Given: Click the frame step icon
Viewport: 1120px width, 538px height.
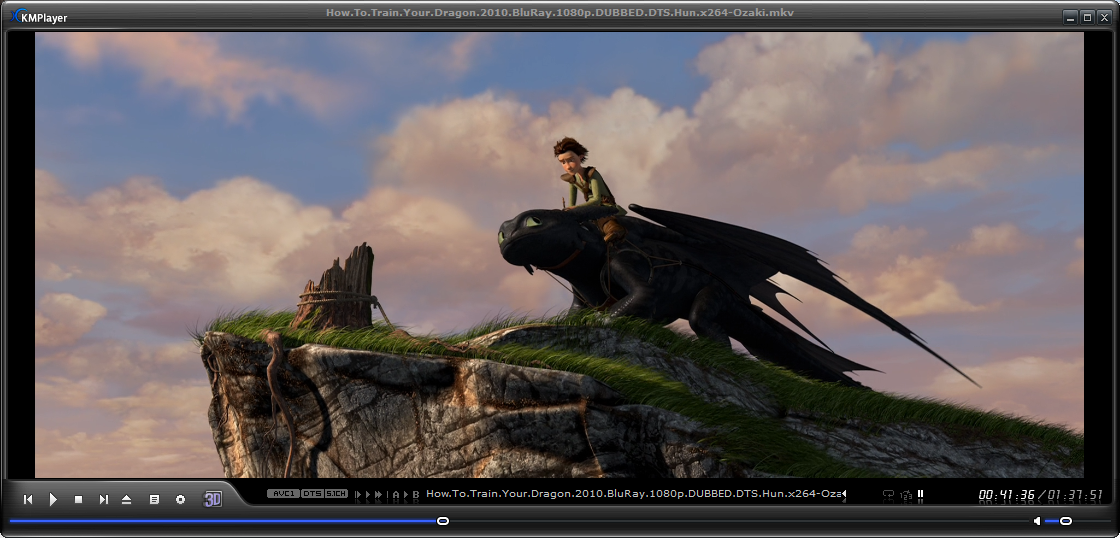Looking at the screenshot, I should pyautogui.click(x=359, y=494).
